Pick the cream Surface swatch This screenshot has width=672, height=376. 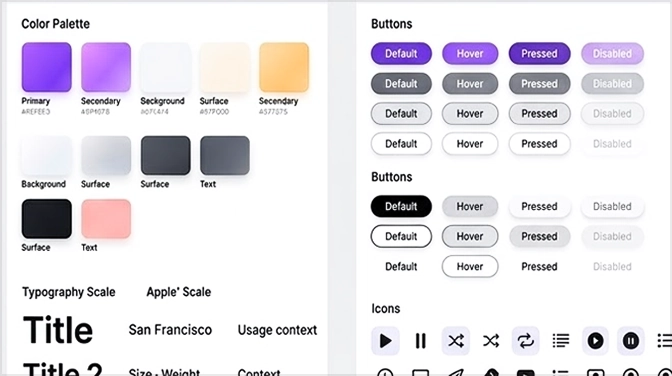(x=225, y=67)
